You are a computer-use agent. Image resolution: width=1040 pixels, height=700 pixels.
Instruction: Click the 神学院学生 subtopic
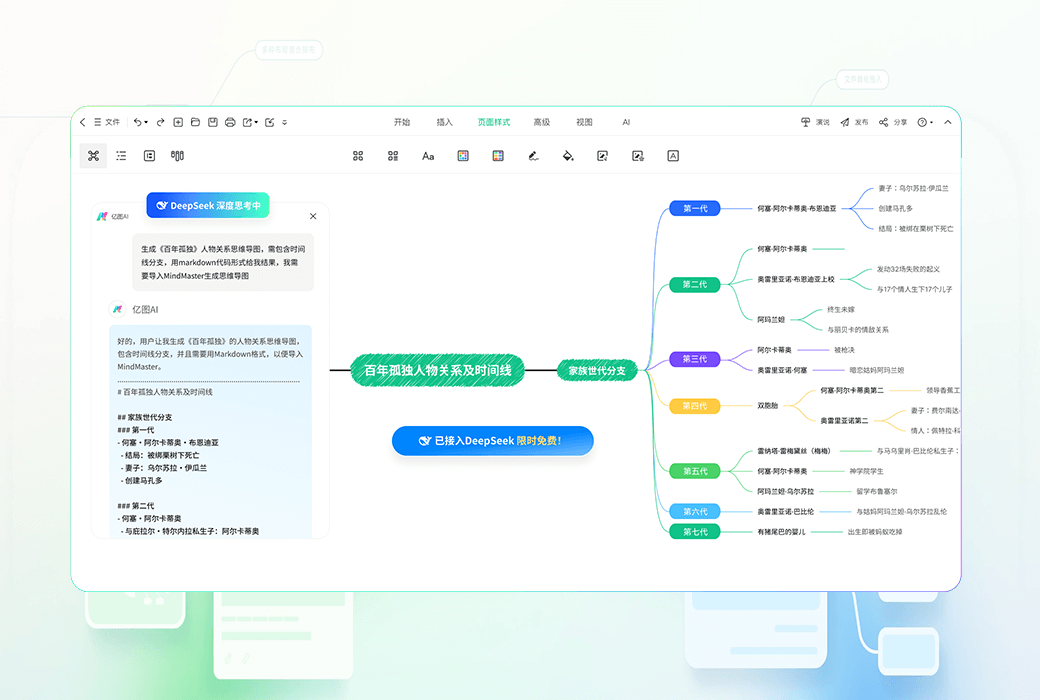click(x=866, y=471)
